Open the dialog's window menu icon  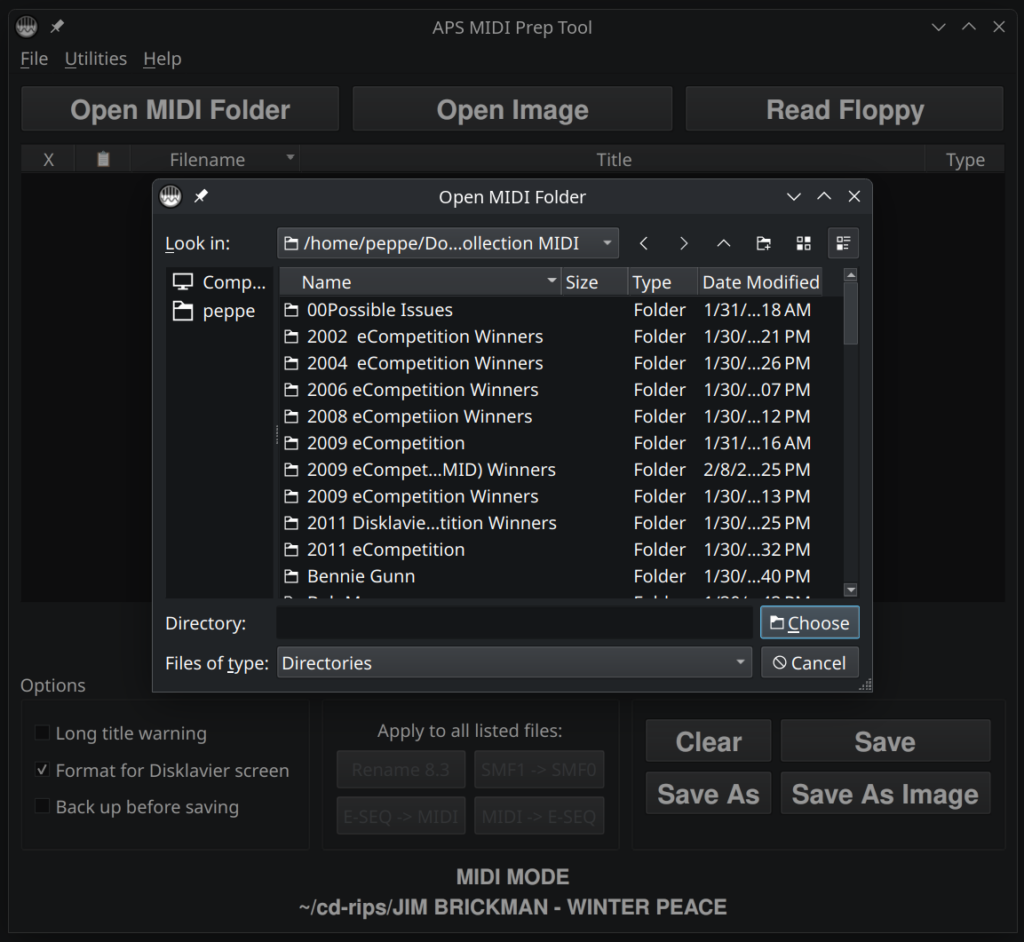tap(170, 196)
